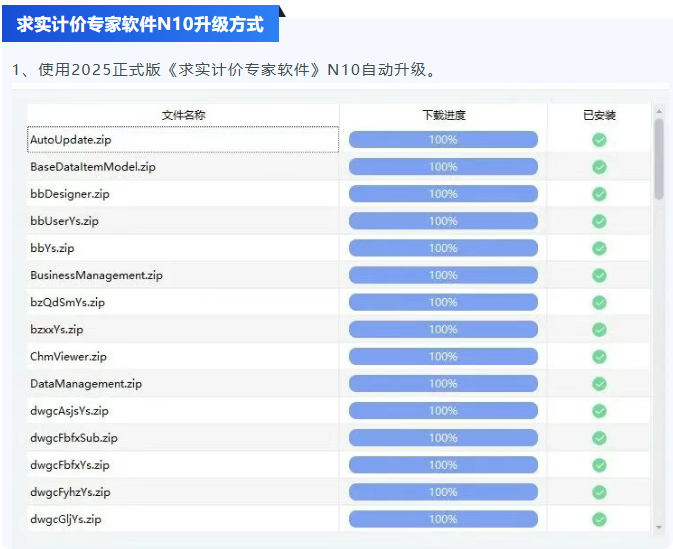This screenshot has width=673, height=549.
Task: Click installed checkmark for bbUserYs.zip
Action: pos(599,221)
